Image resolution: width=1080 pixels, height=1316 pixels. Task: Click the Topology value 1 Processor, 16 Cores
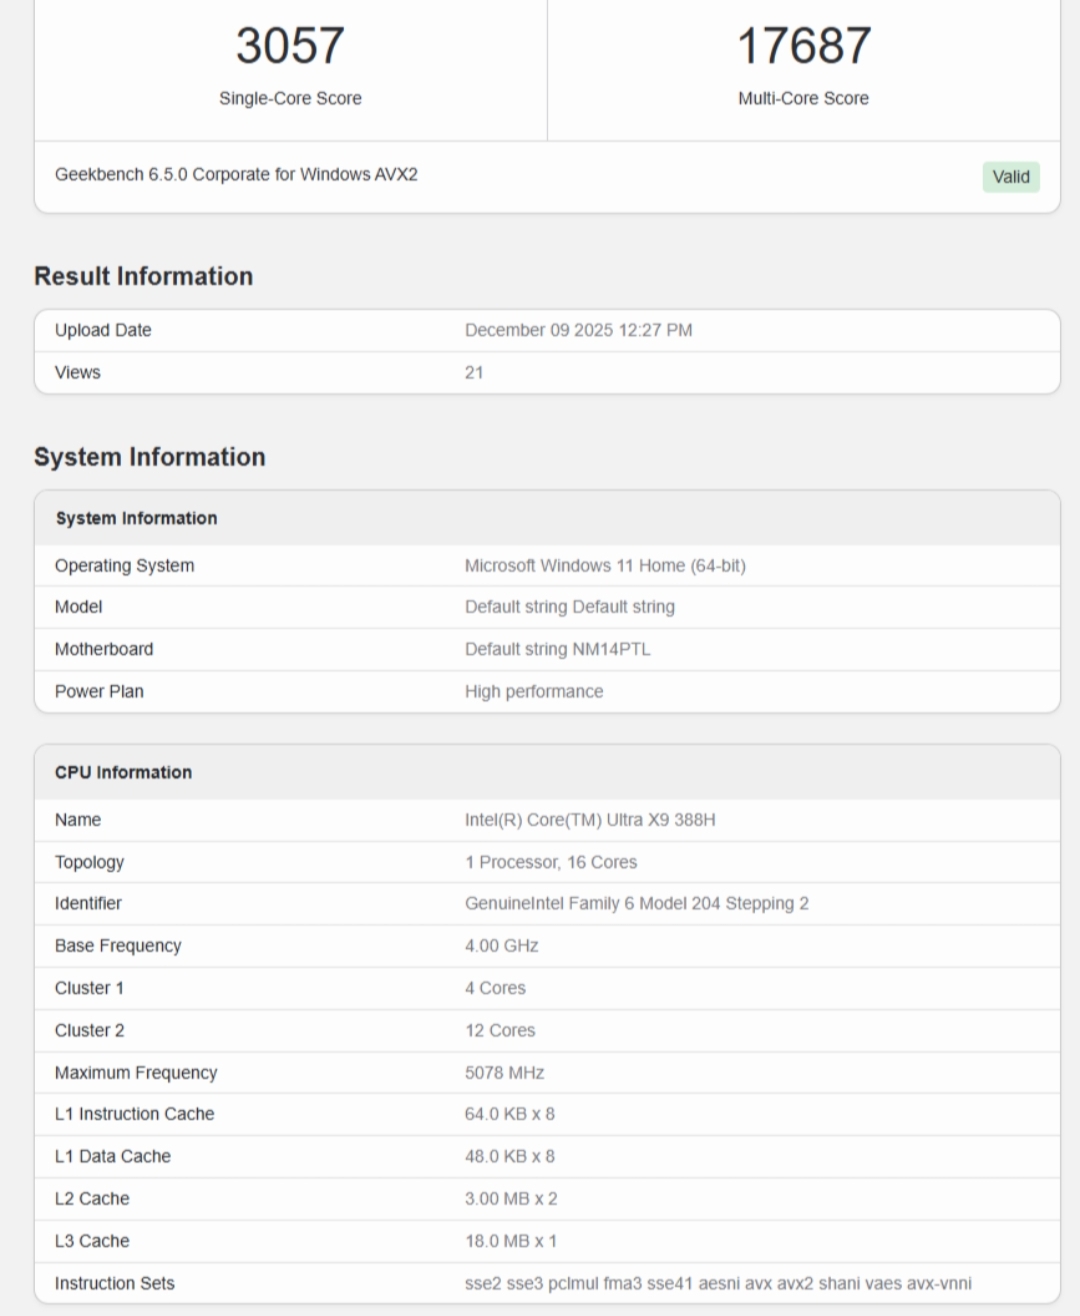(551, 862)
